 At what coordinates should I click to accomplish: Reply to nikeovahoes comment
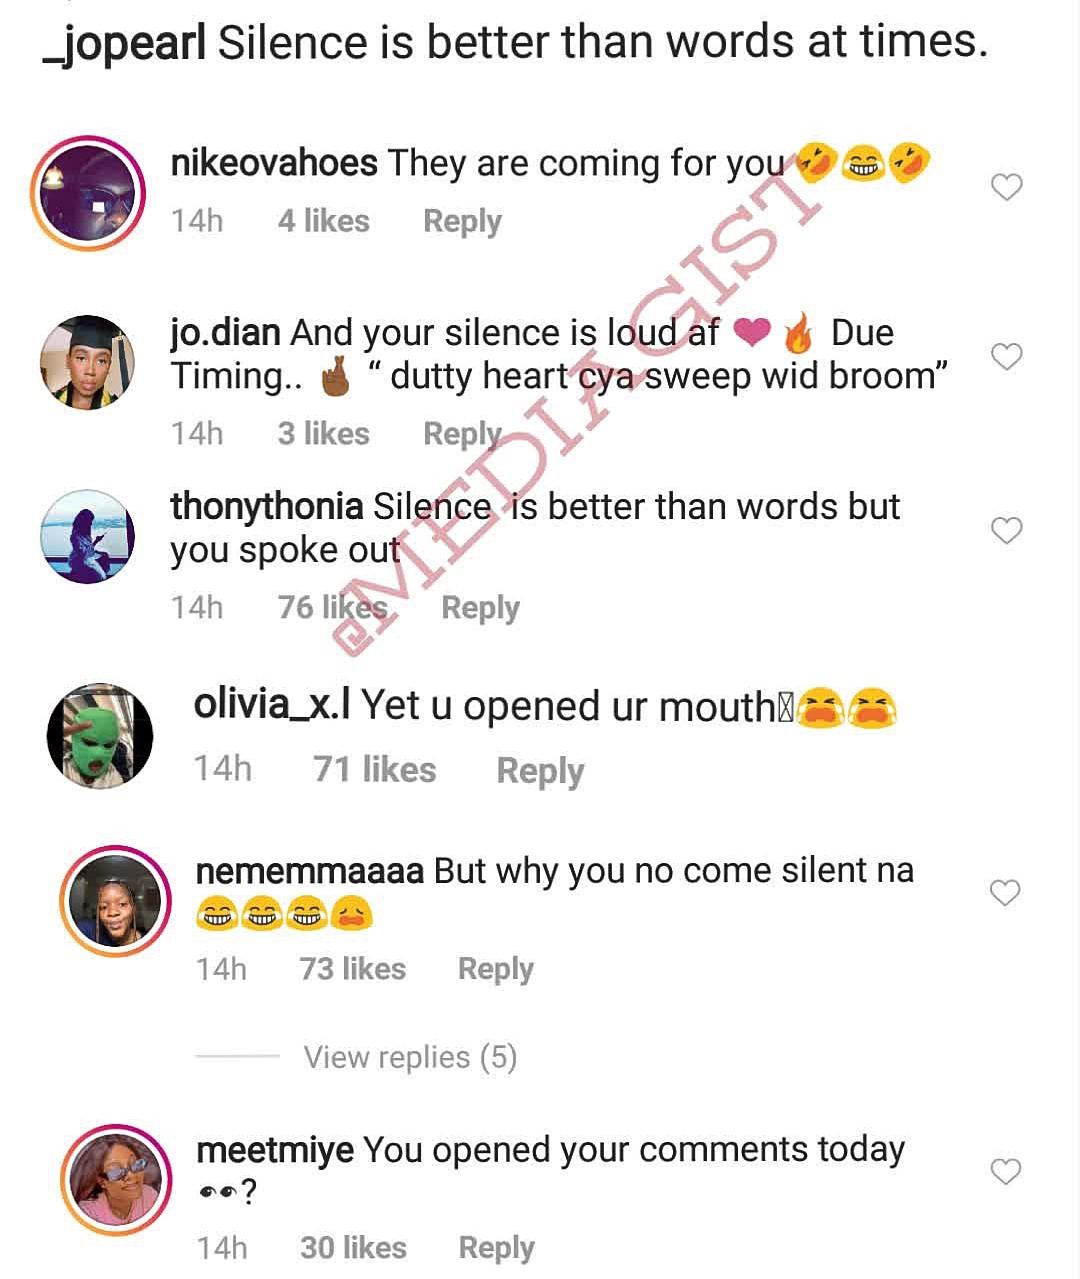pos(462,221)
